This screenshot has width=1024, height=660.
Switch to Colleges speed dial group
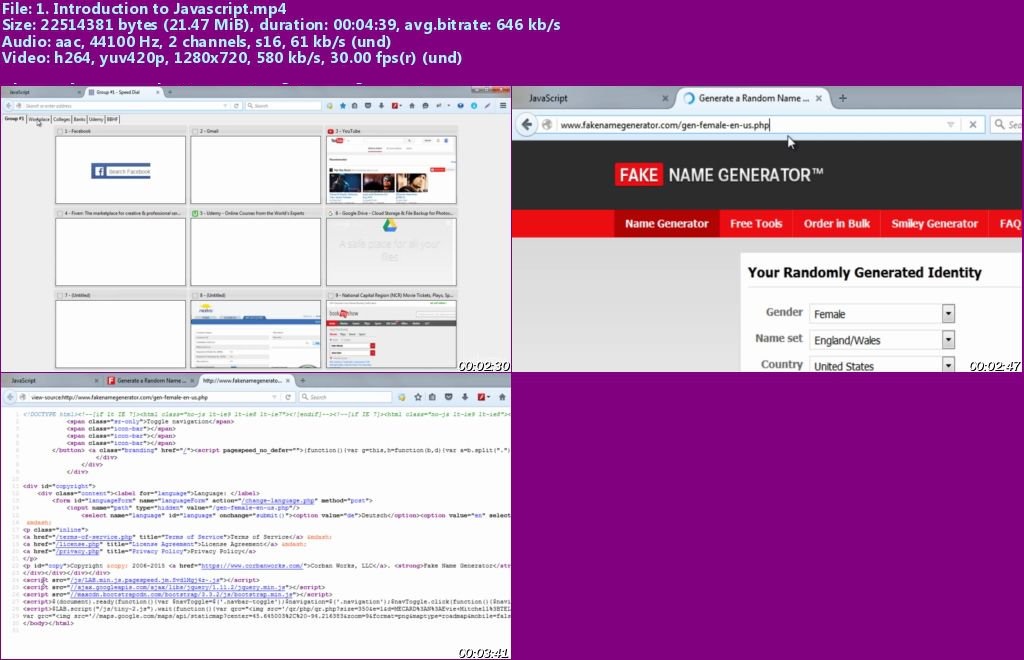(61, 119)
